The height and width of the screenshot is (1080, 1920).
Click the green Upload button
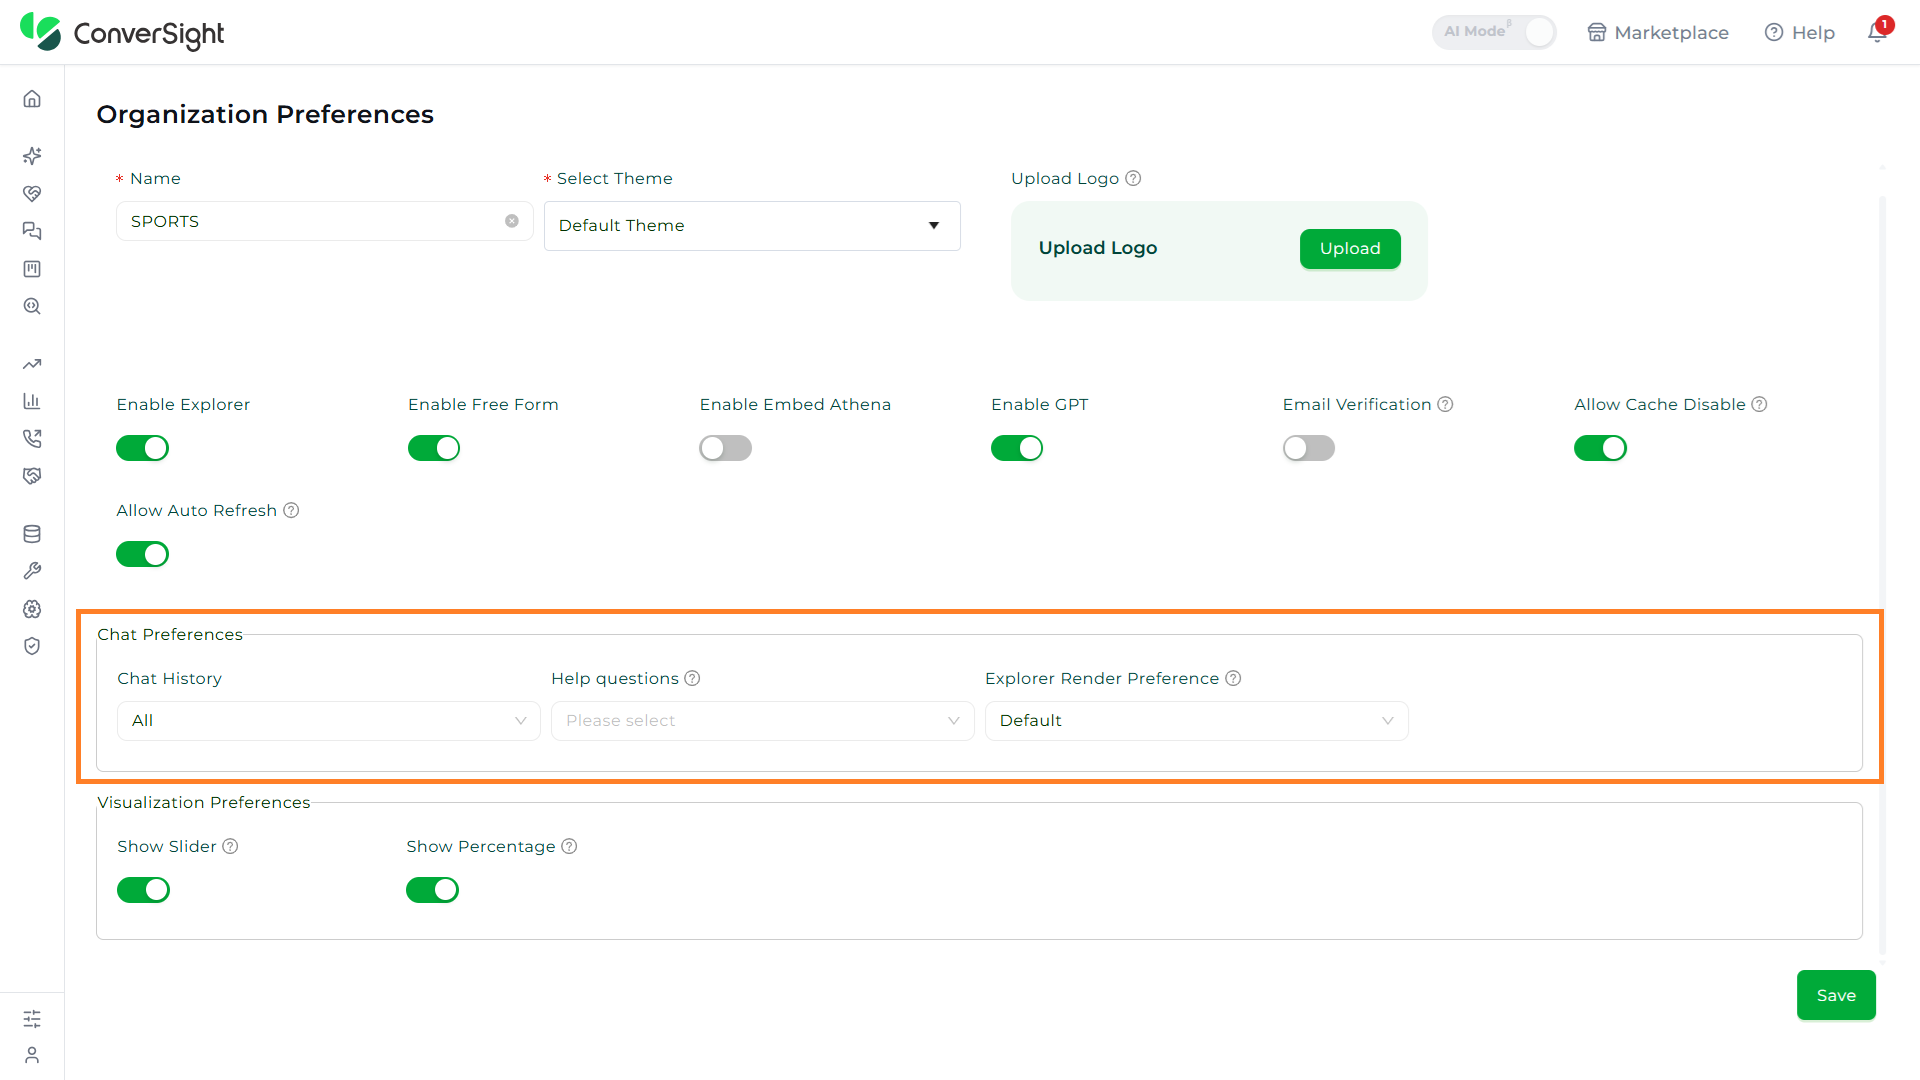pyautogui.click(x=1350, y=249)
